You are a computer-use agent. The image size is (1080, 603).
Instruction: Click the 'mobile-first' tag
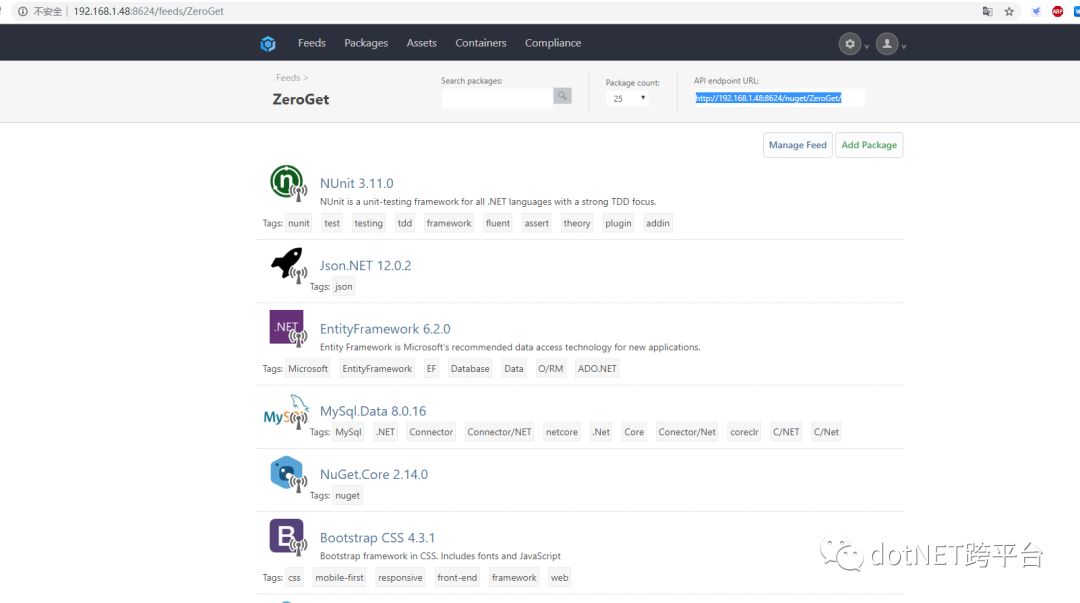(x=340, y=578)
